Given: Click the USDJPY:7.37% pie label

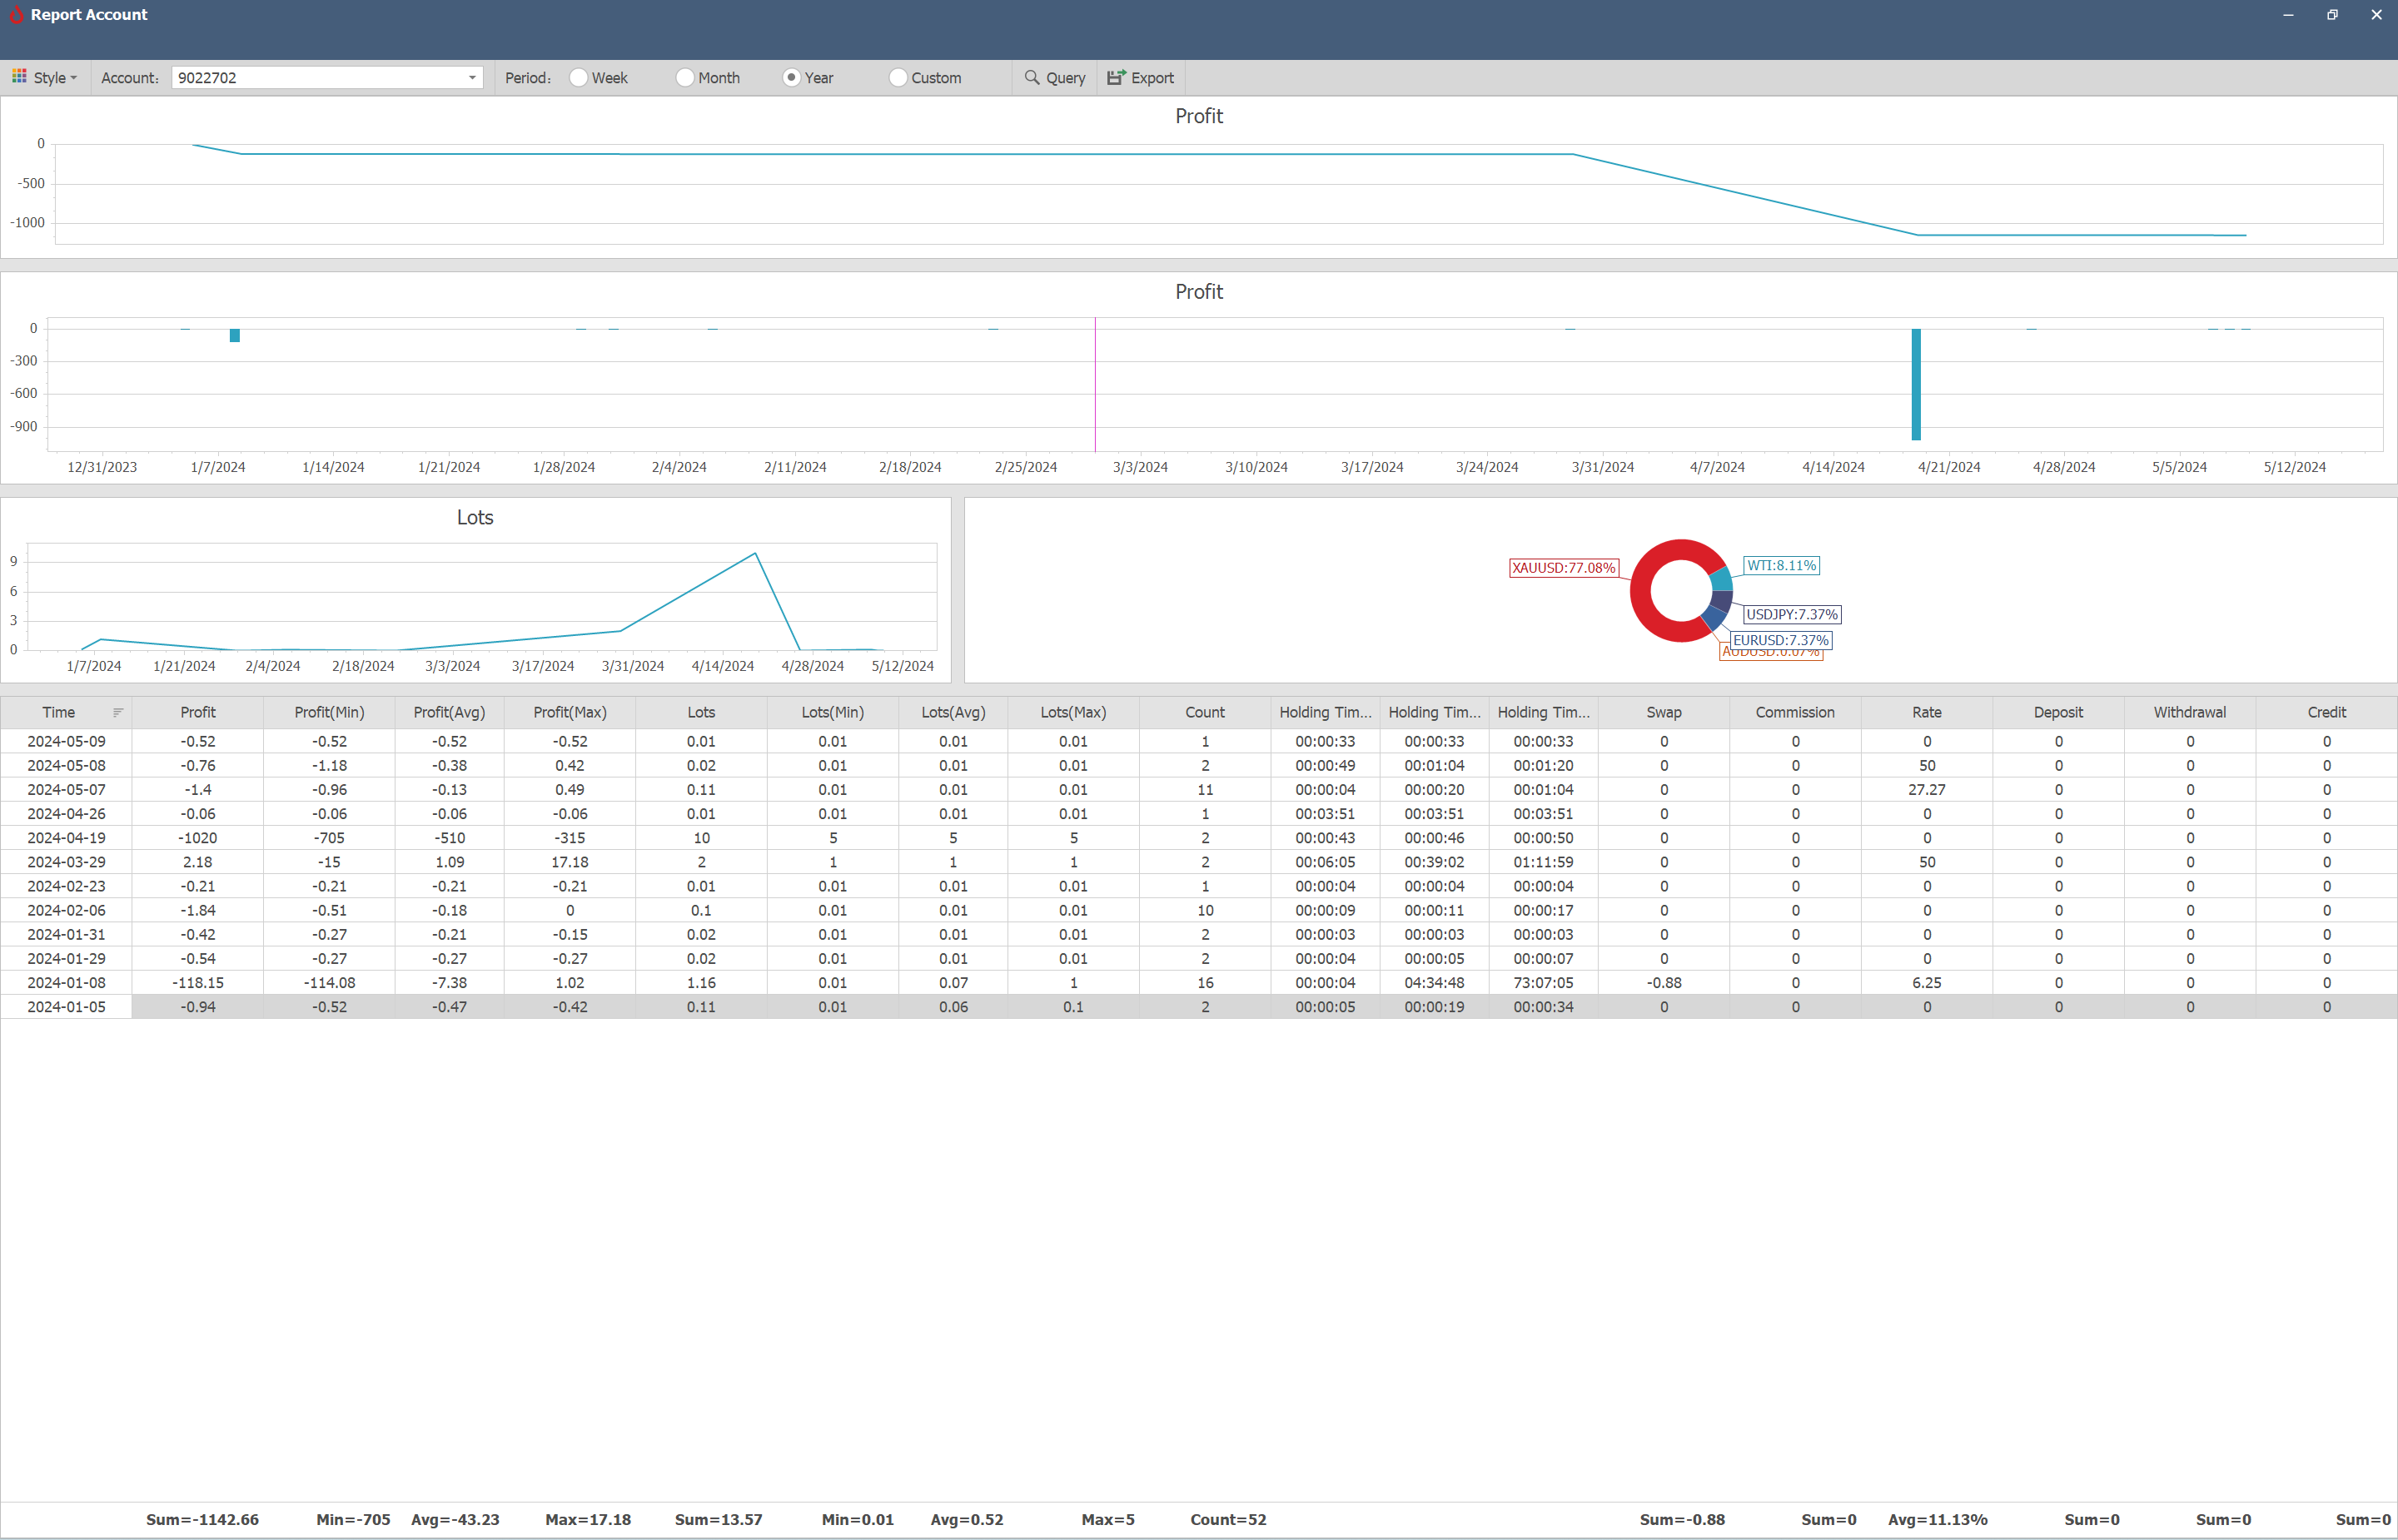Looking at the screenshot, I should [x=1792, y=615].
